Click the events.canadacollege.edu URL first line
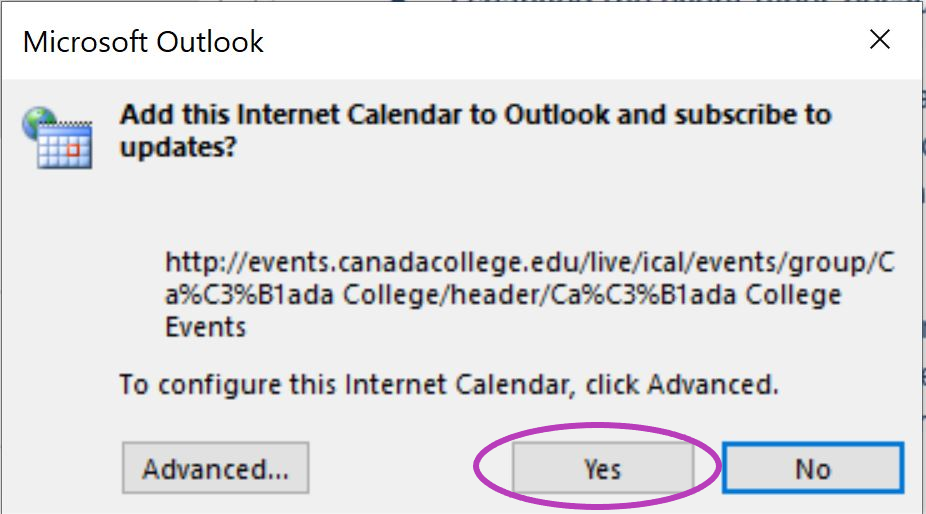The image size is (926, 514). coord(530,262)
